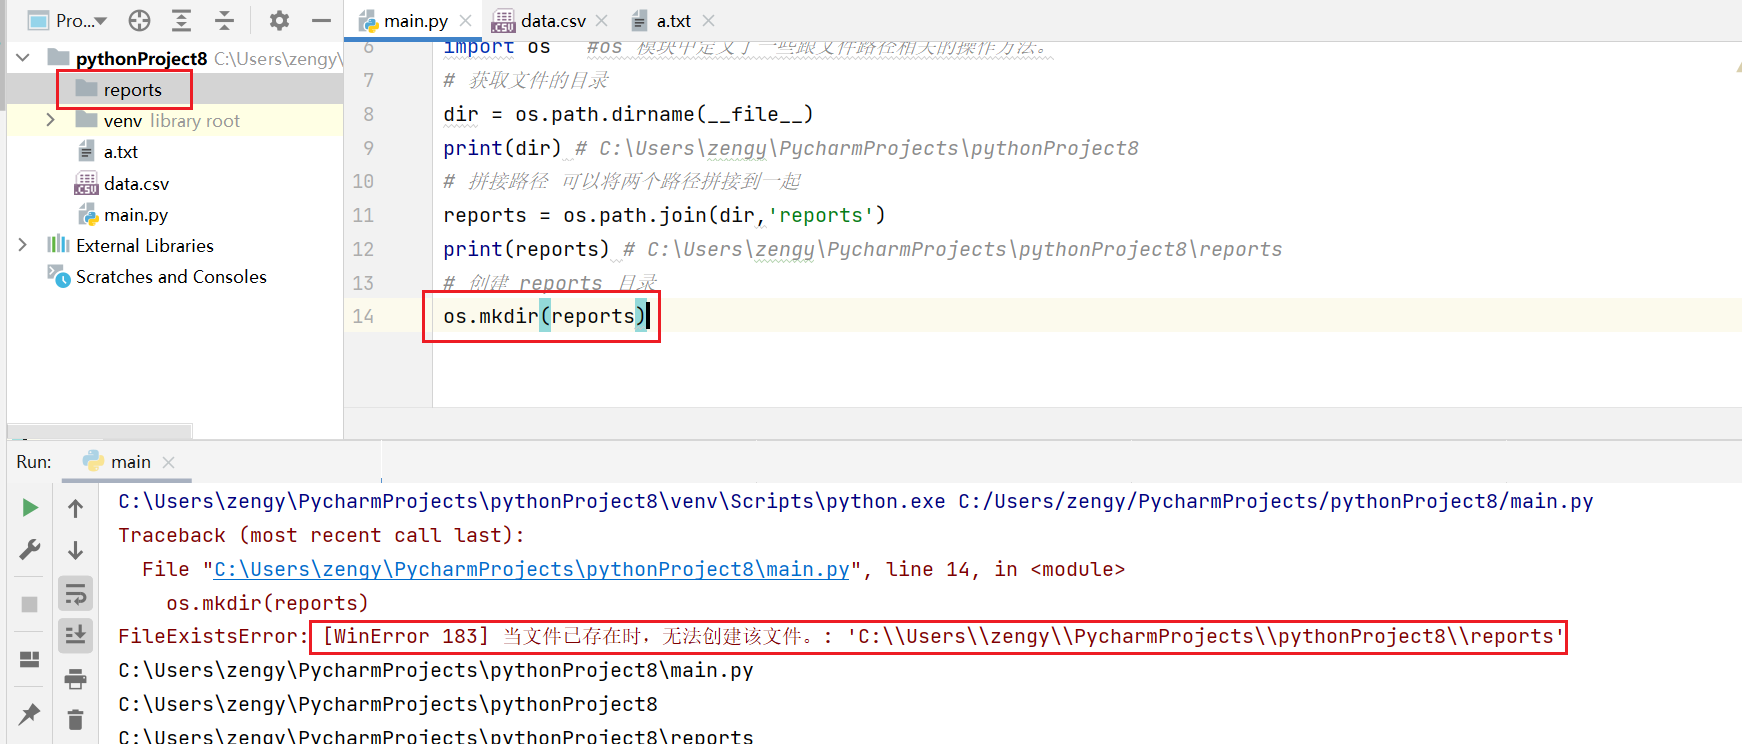The width and height of the screenshot is (1742, 744).
Task: Click line number 14 in the gutter
Action: [x=363, y=316]
